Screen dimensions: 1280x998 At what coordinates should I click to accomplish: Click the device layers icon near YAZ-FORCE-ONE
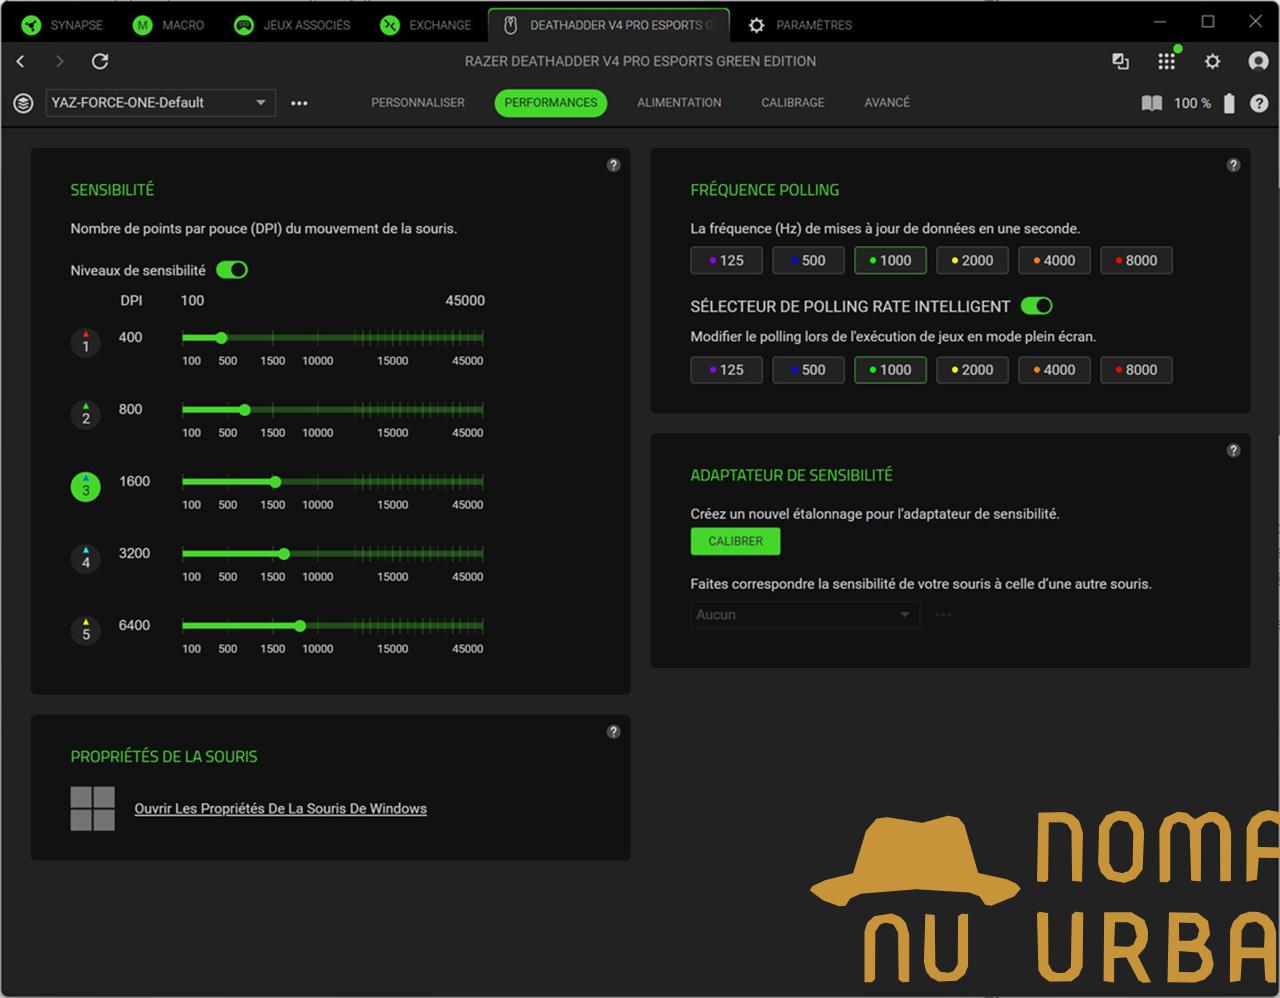coord(23,103)
